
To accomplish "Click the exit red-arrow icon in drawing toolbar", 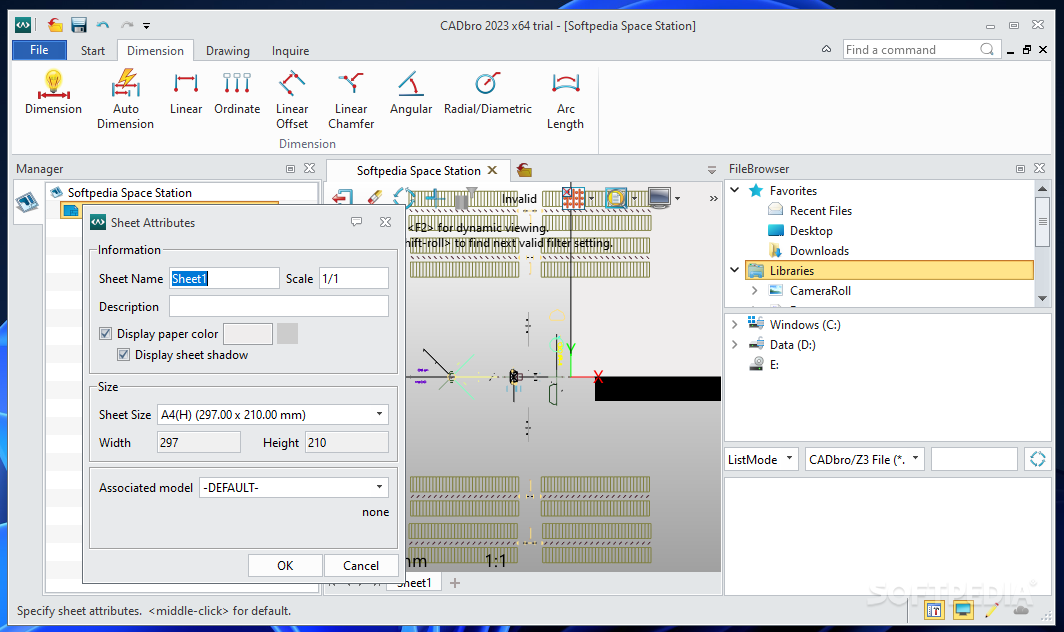I will 342,198.
